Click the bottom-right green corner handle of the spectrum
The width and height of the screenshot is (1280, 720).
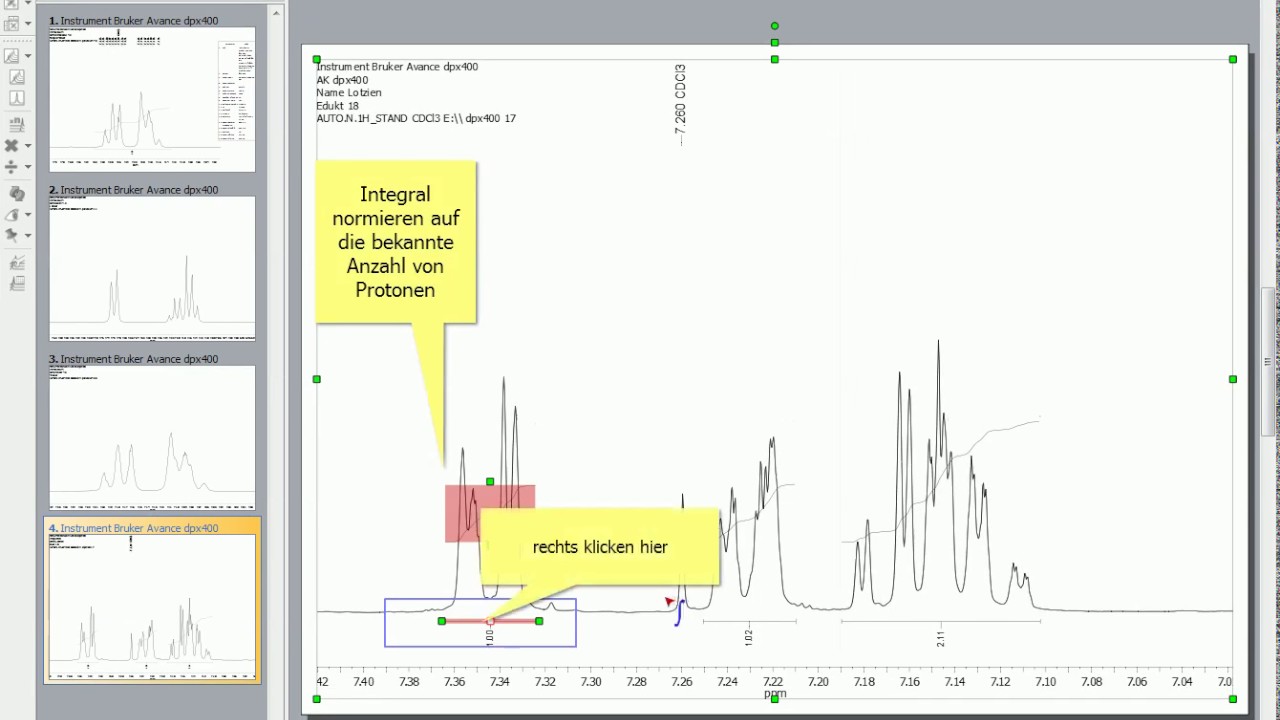click(x=1233, y=699)
